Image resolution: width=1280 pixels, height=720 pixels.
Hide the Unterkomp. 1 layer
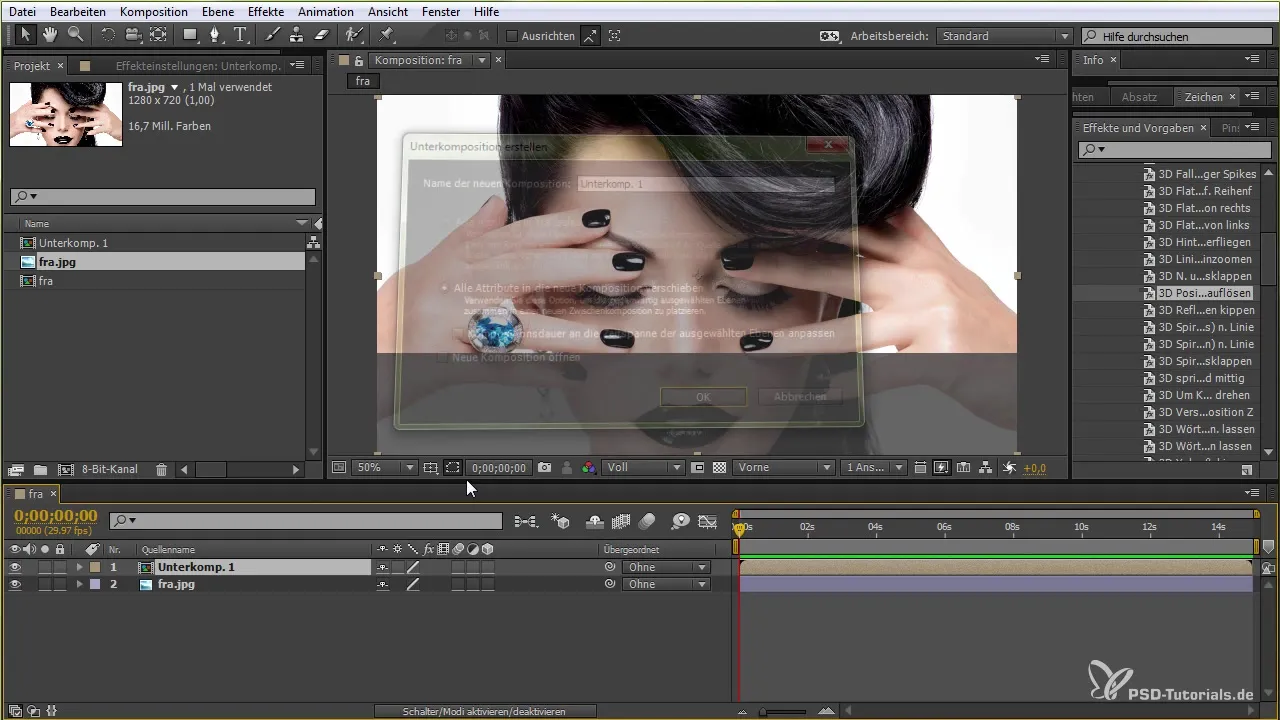pyautogui.click(x=15, y=567)
